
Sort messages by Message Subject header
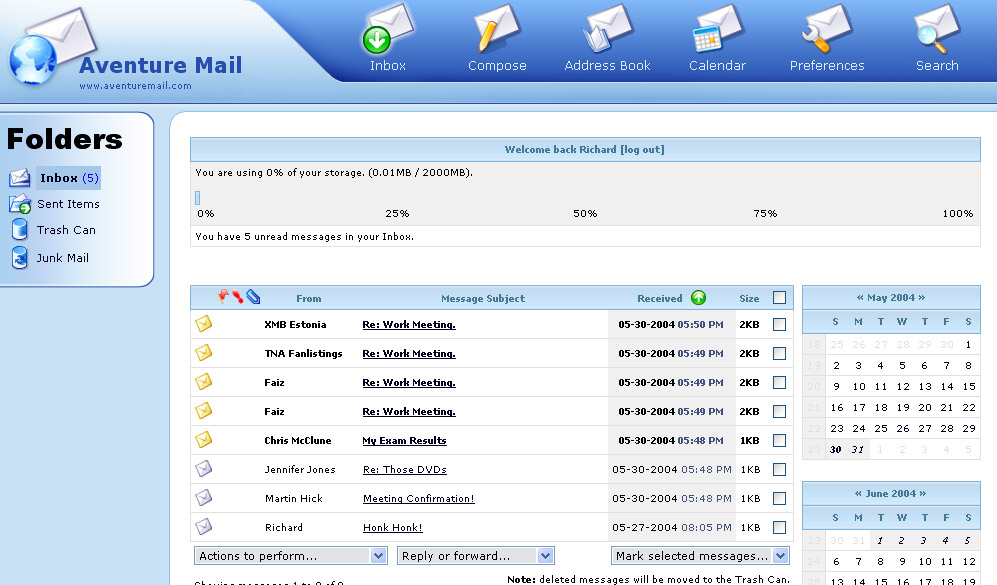(483, 298)
